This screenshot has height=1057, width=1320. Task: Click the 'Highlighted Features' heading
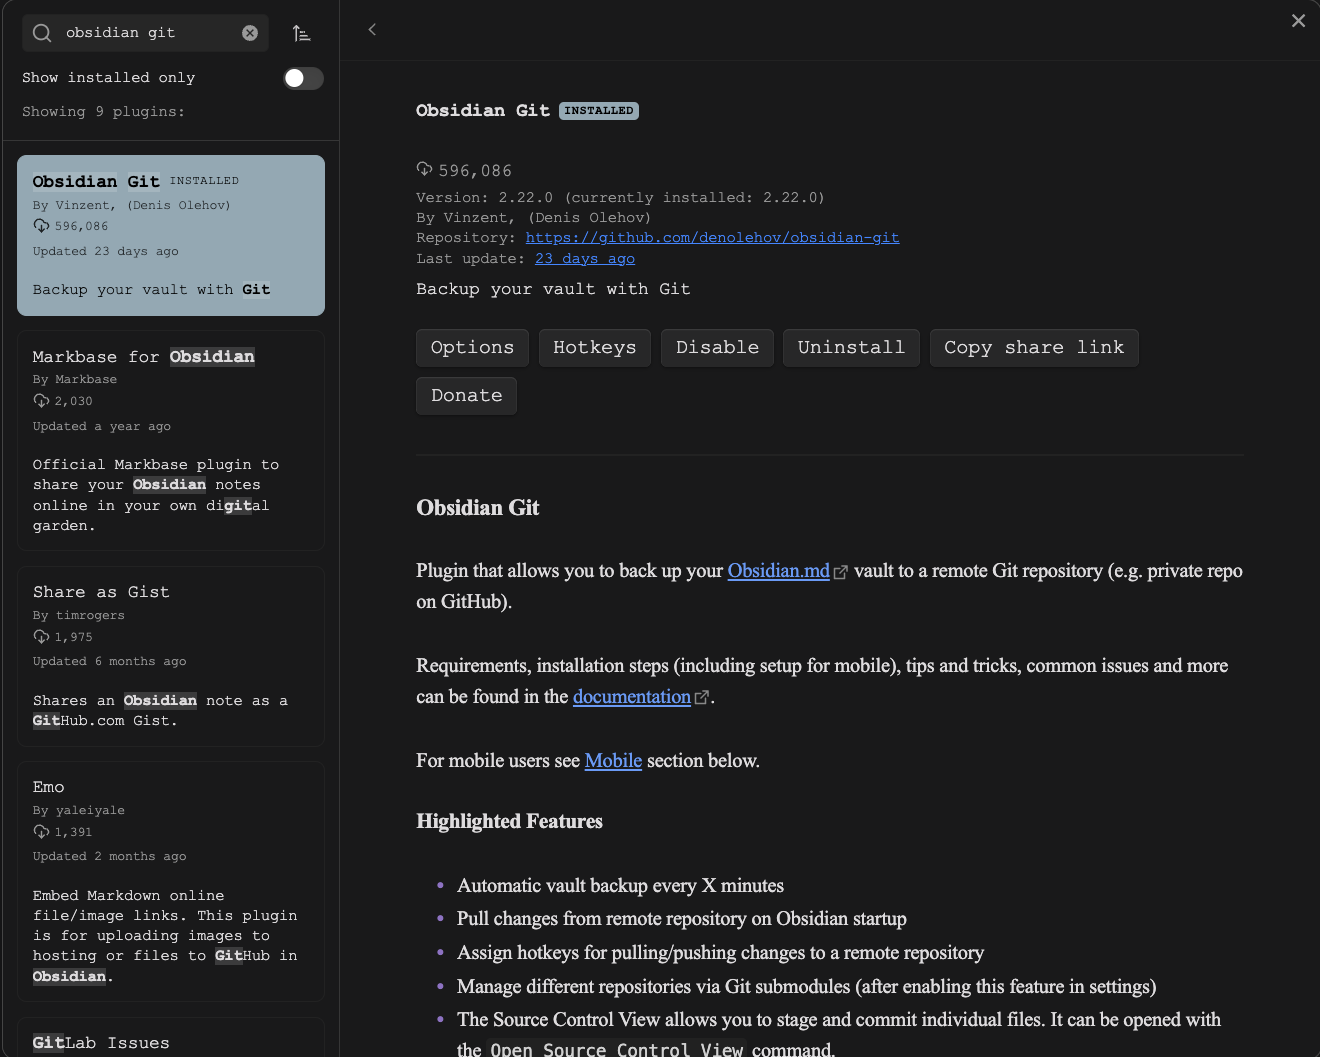point(509,822)
